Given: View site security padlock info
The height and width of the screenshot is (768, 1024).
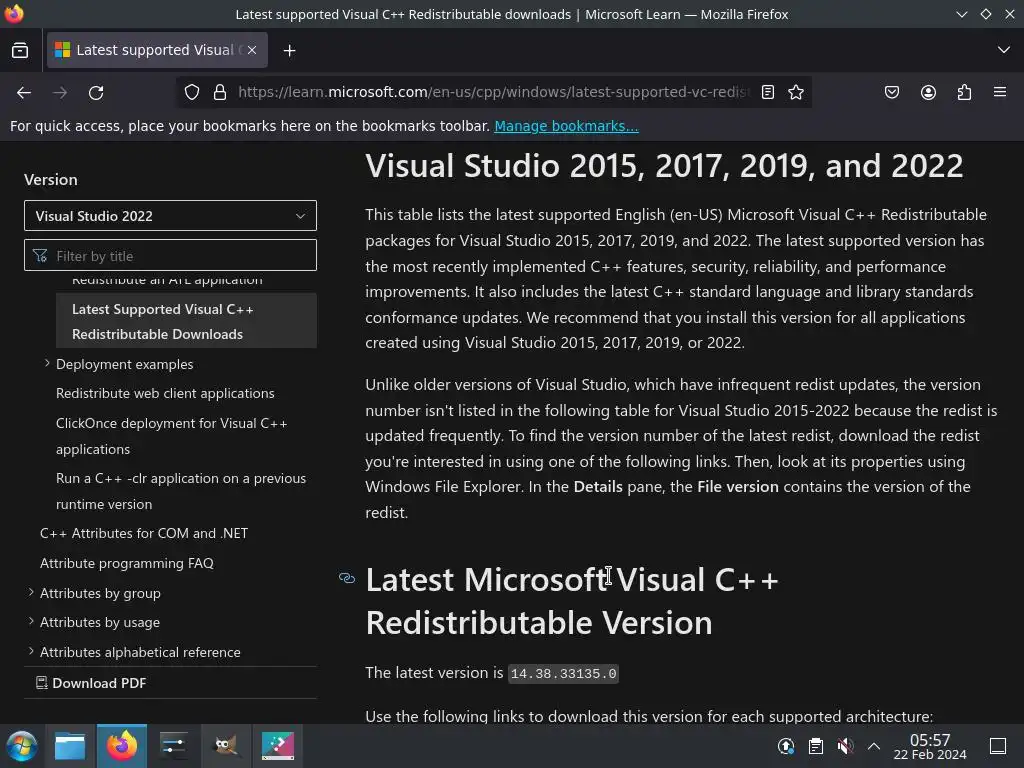Looking at the screenshot, I should (x=220, y=92).
